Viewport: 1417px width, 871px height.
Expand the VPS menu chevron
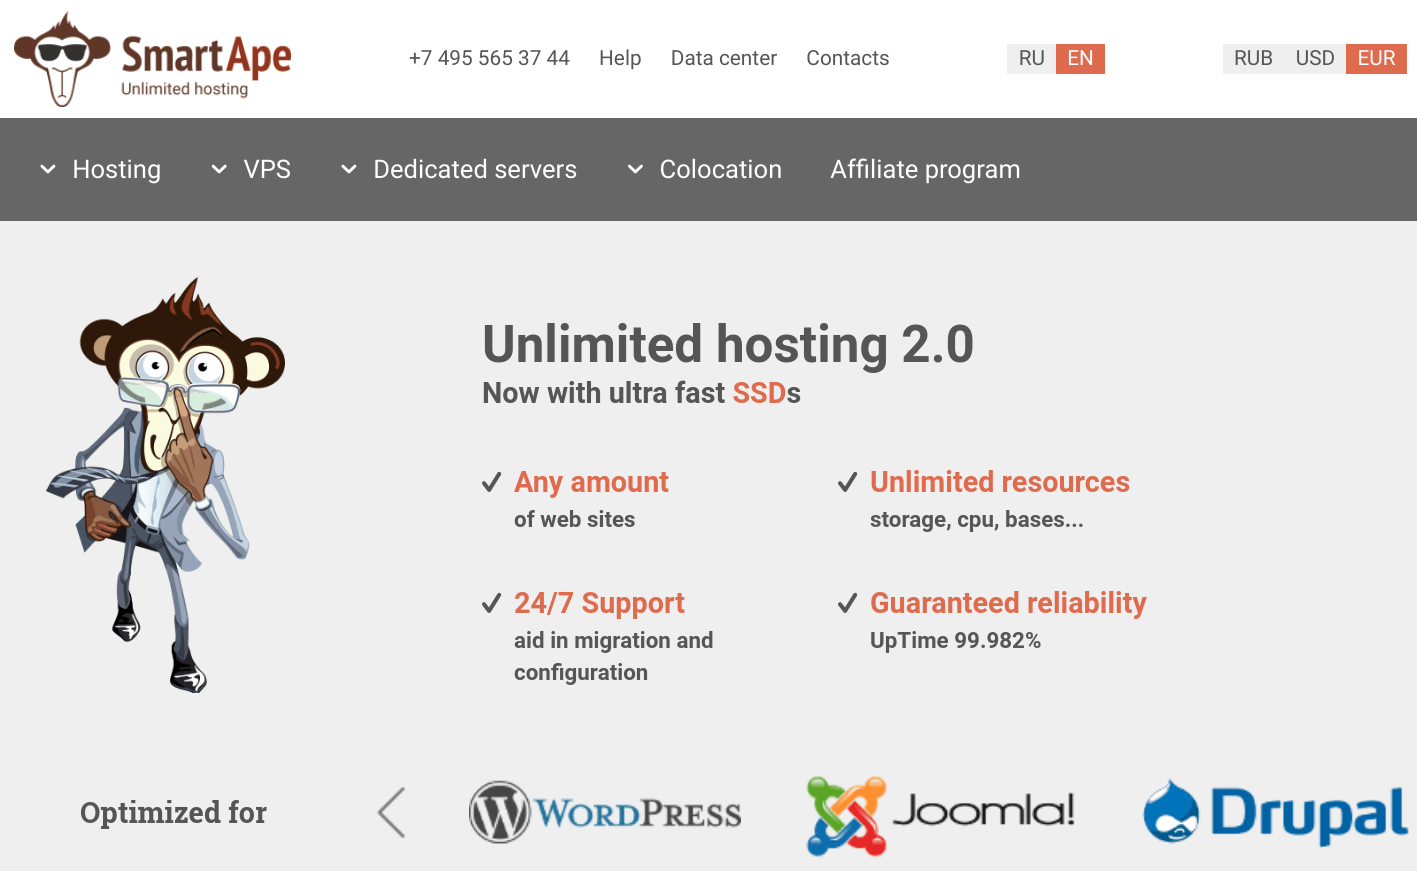point(219,170)
